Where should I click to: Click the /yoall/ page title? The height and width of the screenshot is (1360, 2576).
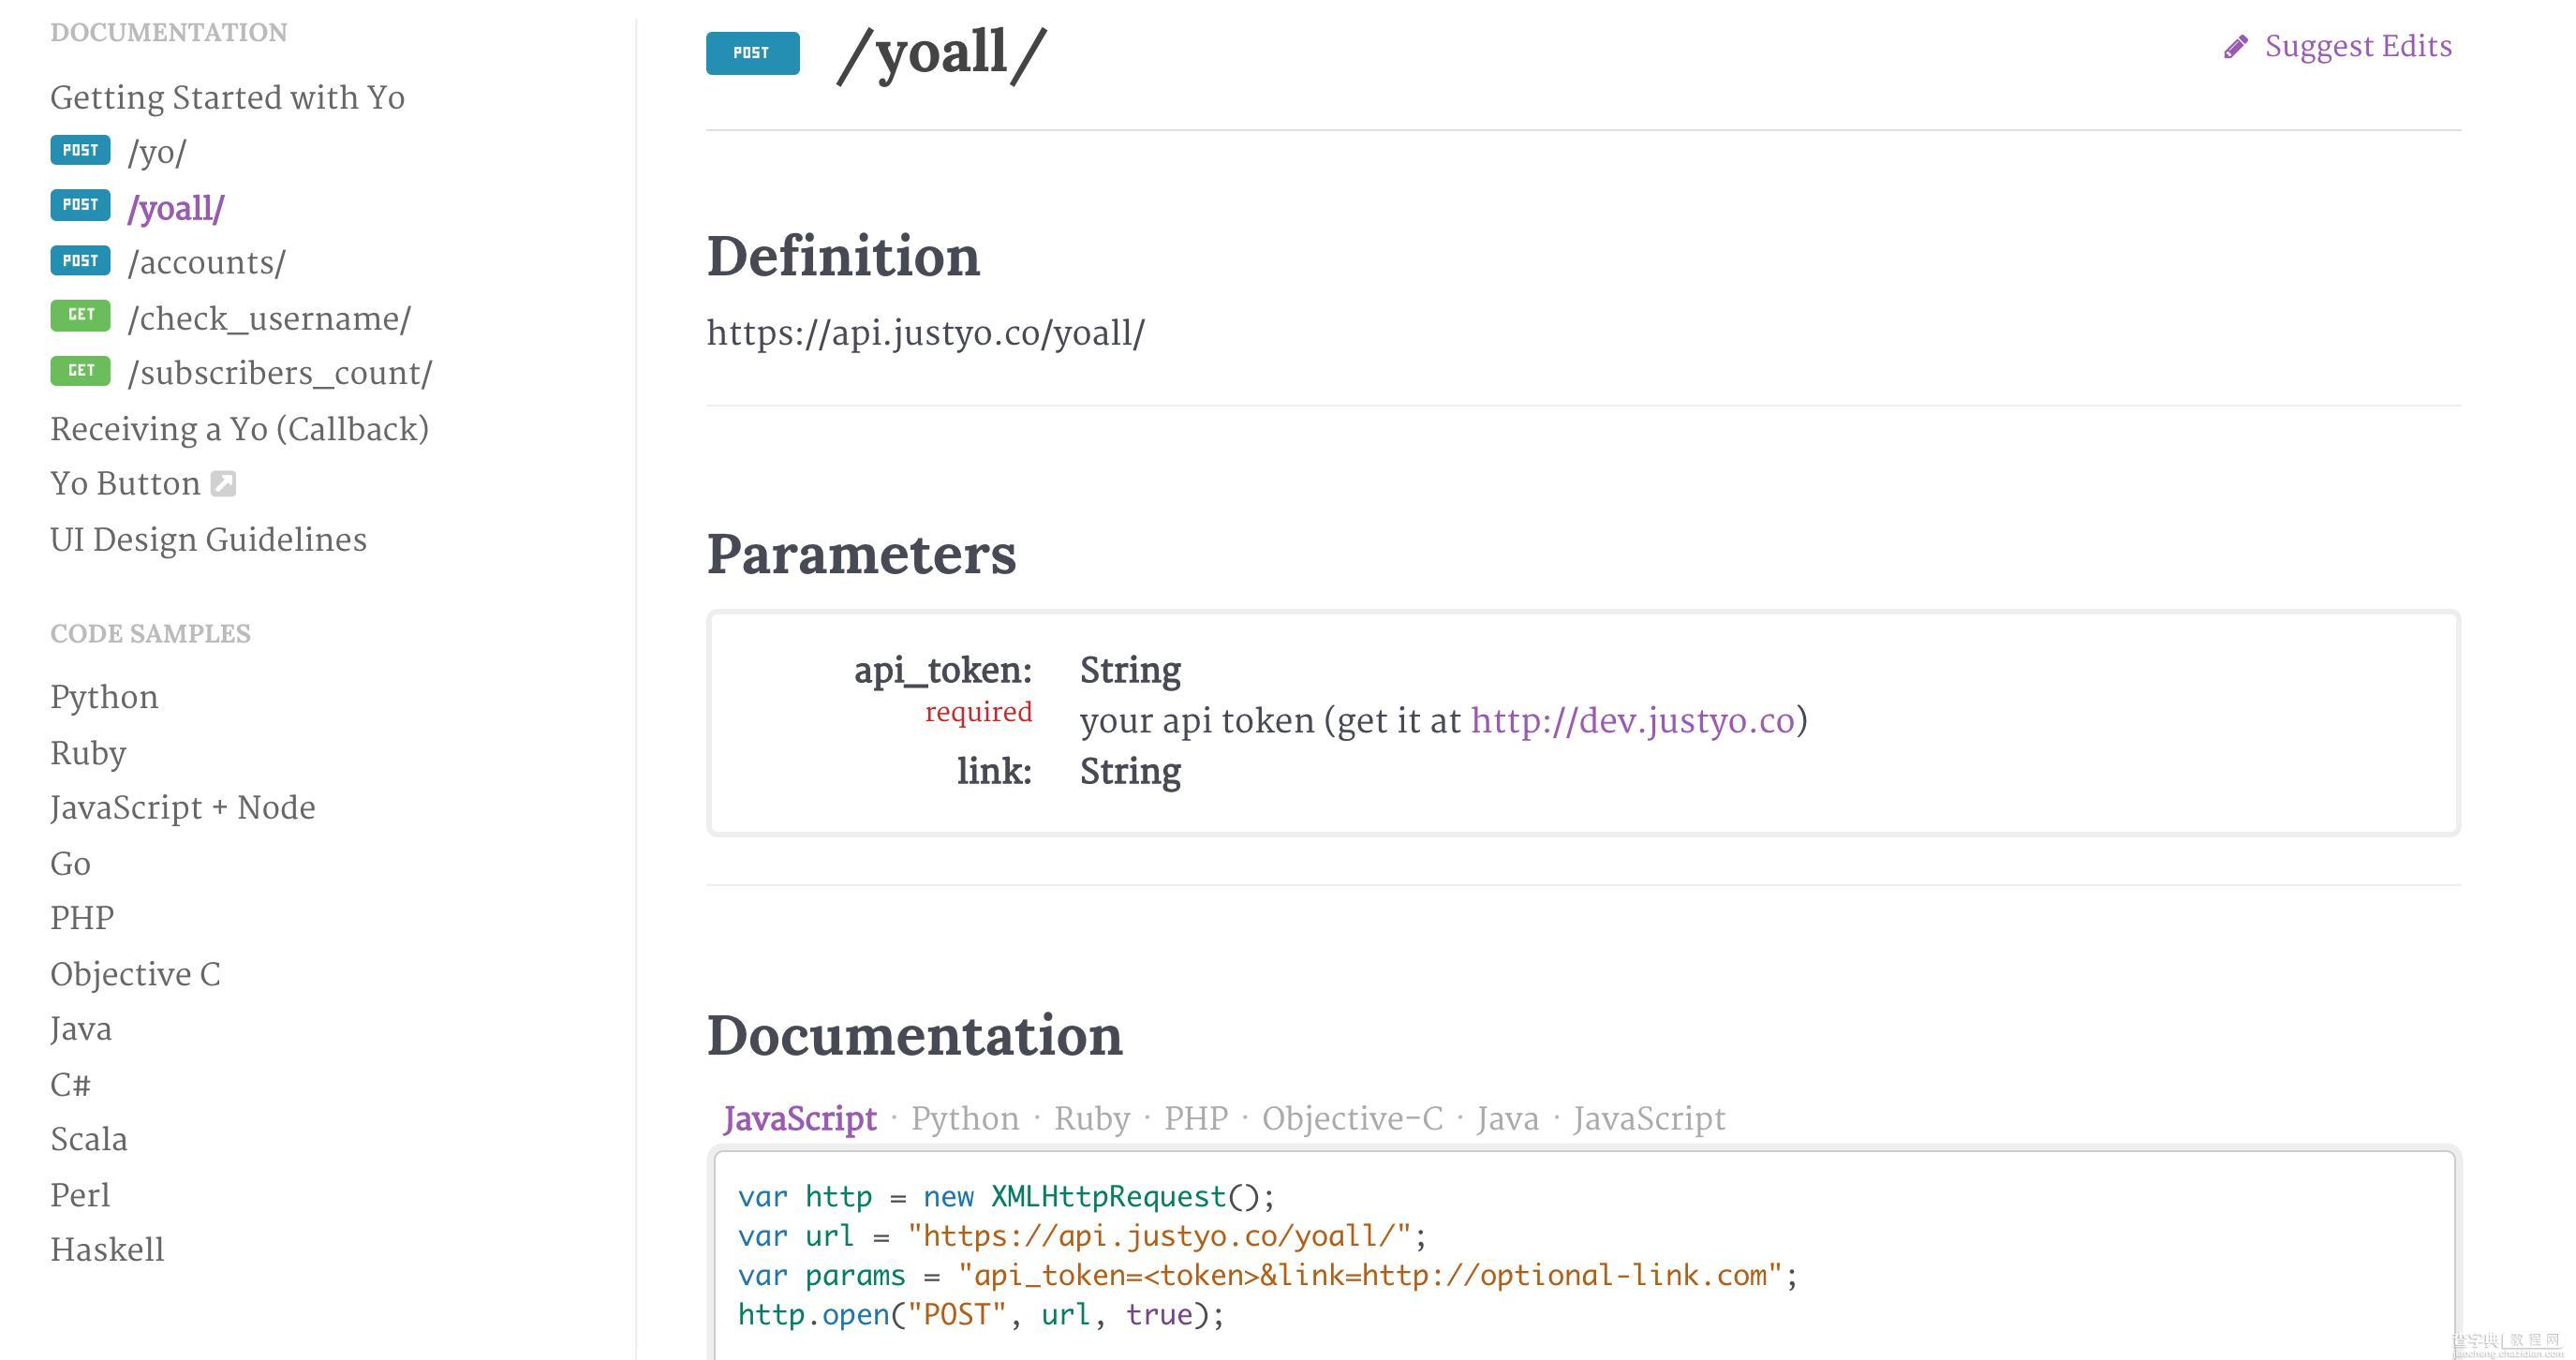[941, 53]
